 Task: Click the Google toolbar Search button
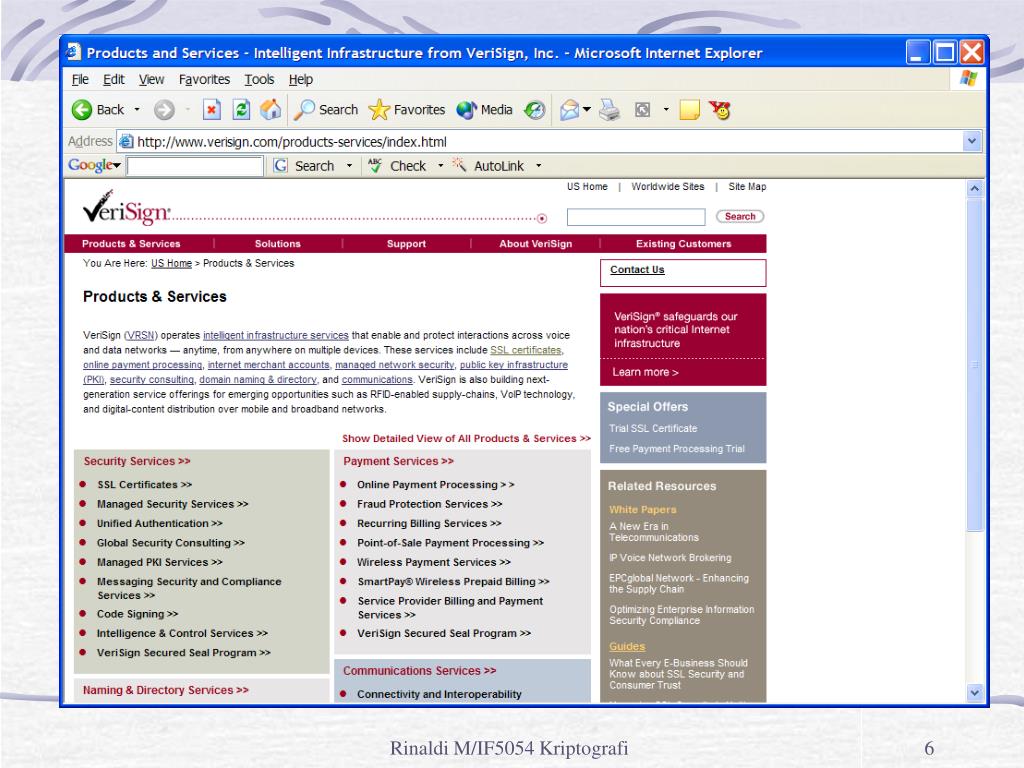(x=304, y=166)
